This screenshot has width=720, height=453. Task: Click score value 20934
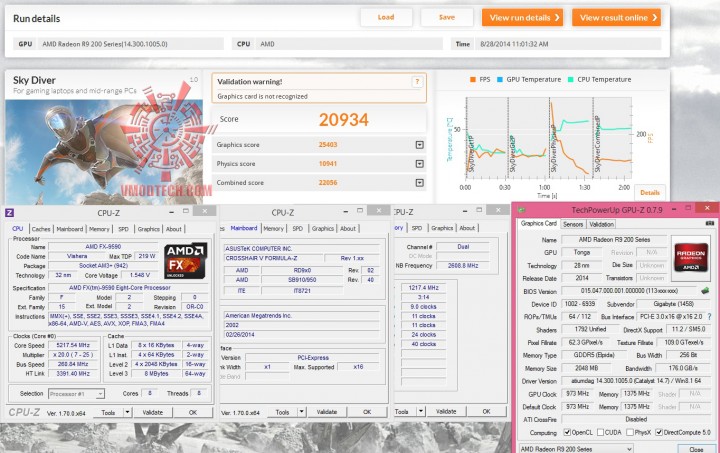343,120
